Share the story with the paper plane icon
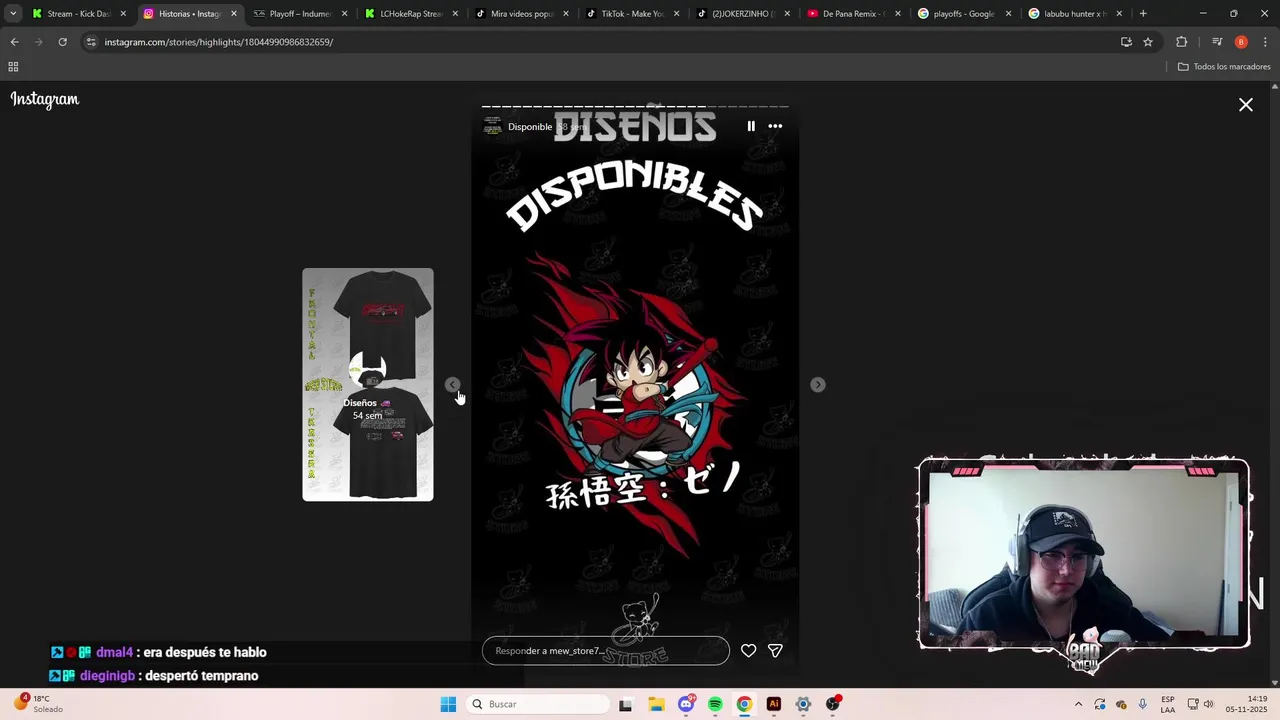 coord(775,650)
